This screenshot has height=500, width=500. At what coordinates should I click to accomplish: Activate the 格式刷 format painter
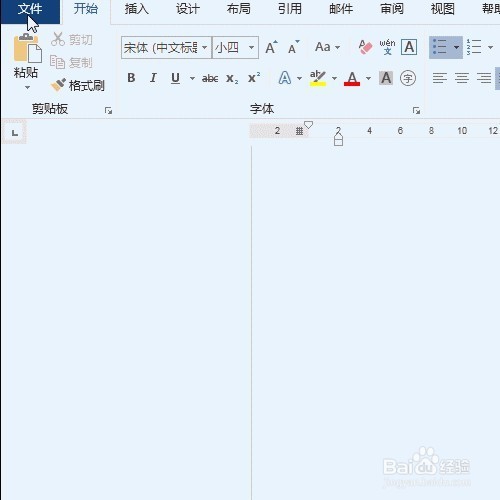pos(78,85)
